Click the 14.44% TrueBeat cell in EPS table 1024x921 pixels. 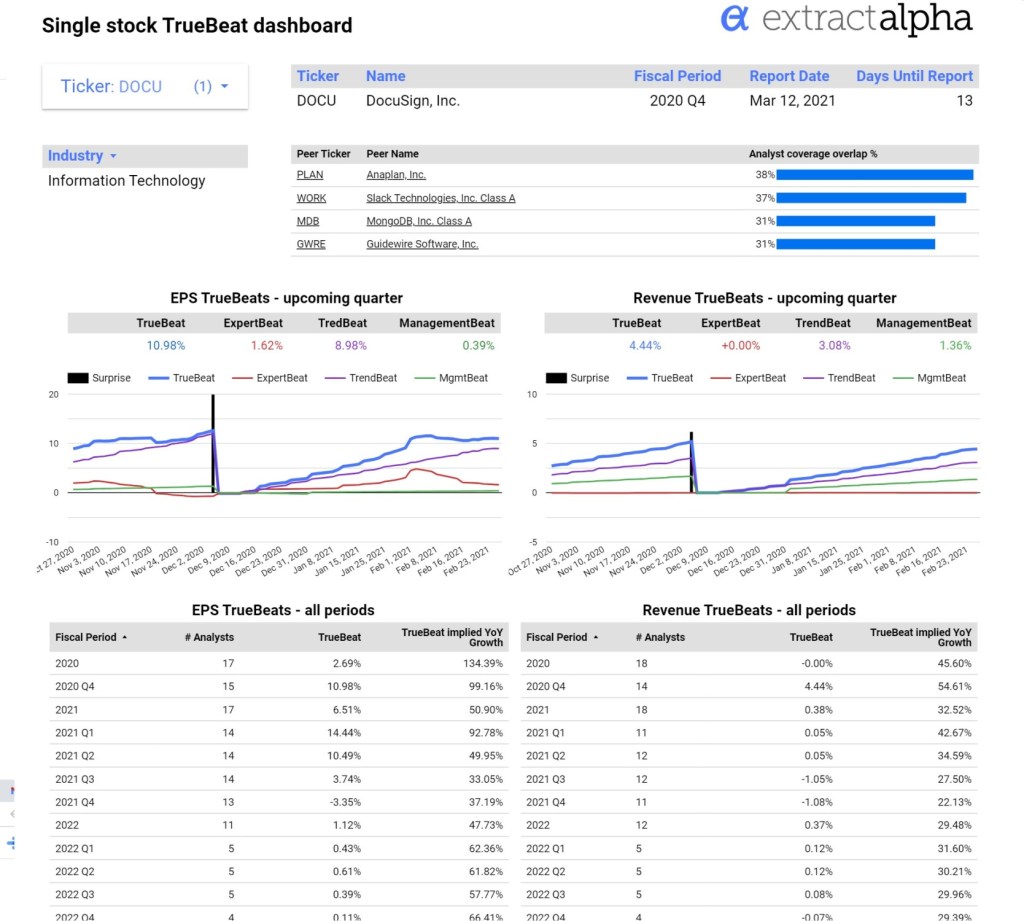coord(344,733)
